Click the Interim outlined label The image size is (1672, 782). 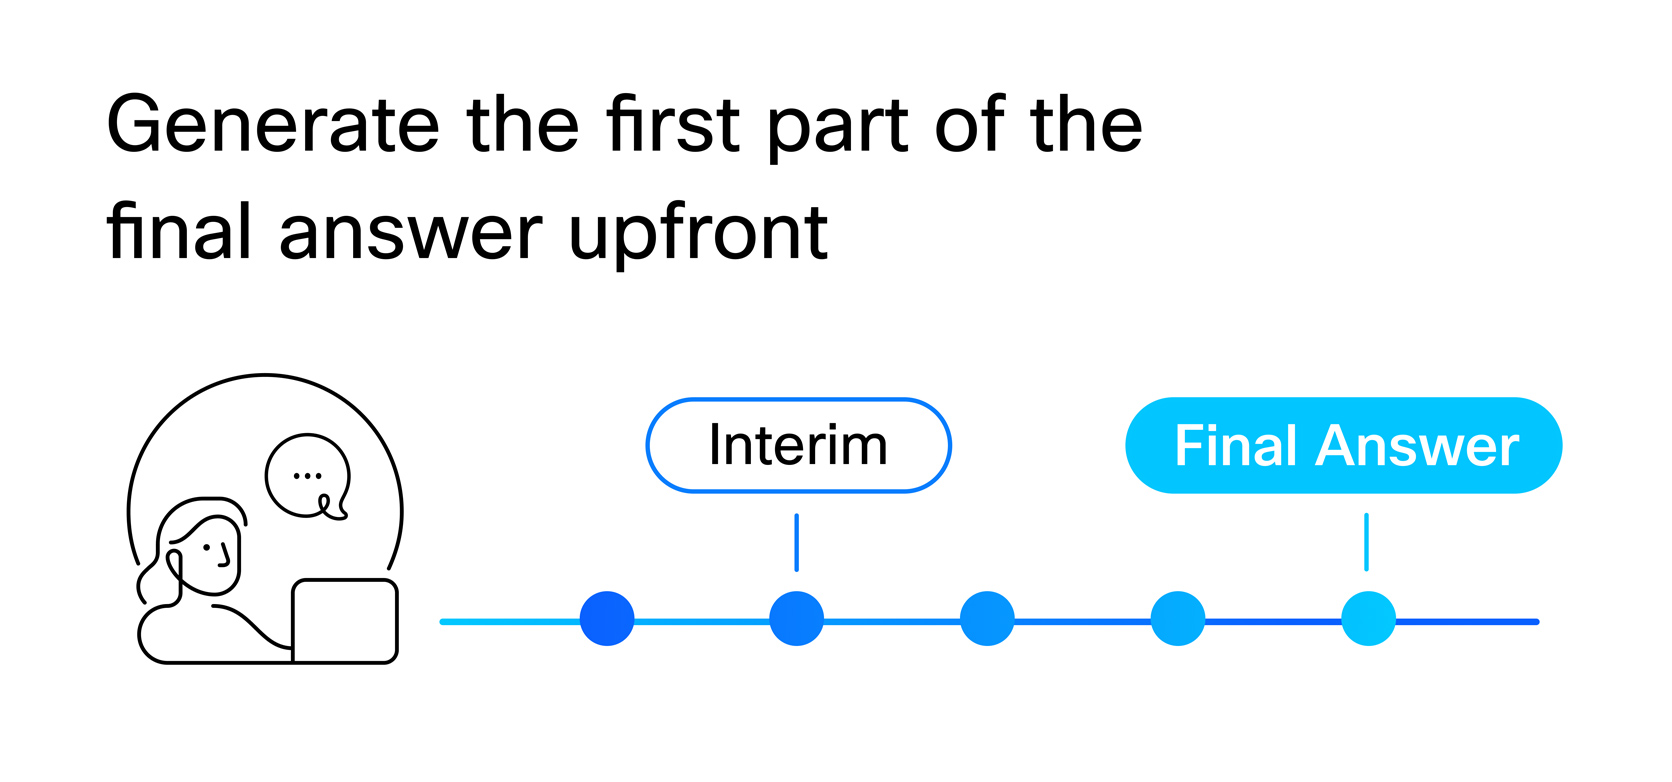pyautogui.click(x=798, y=446)
